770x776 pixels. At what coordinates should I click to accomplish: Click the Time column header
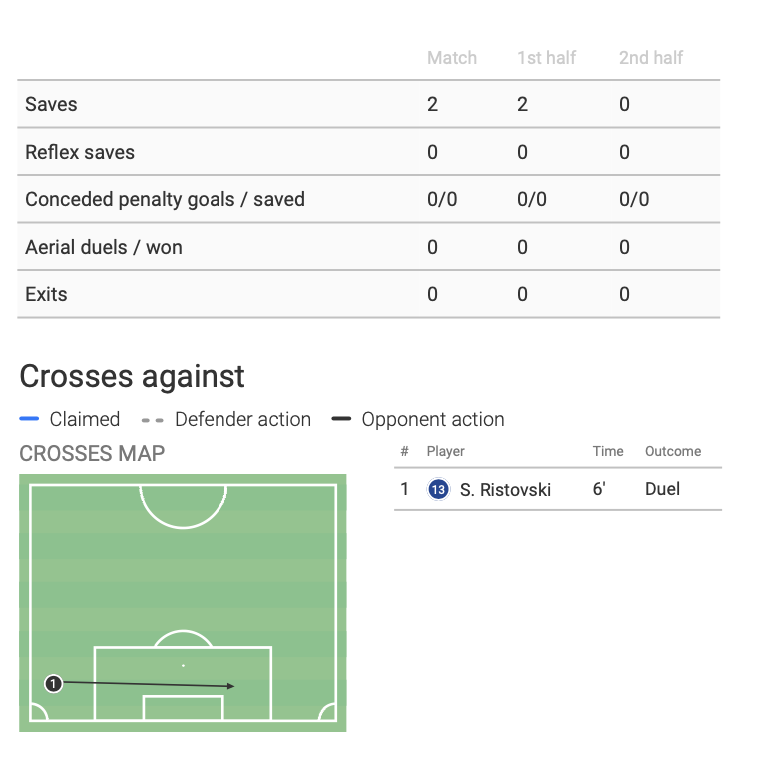(x=608, y=451)
